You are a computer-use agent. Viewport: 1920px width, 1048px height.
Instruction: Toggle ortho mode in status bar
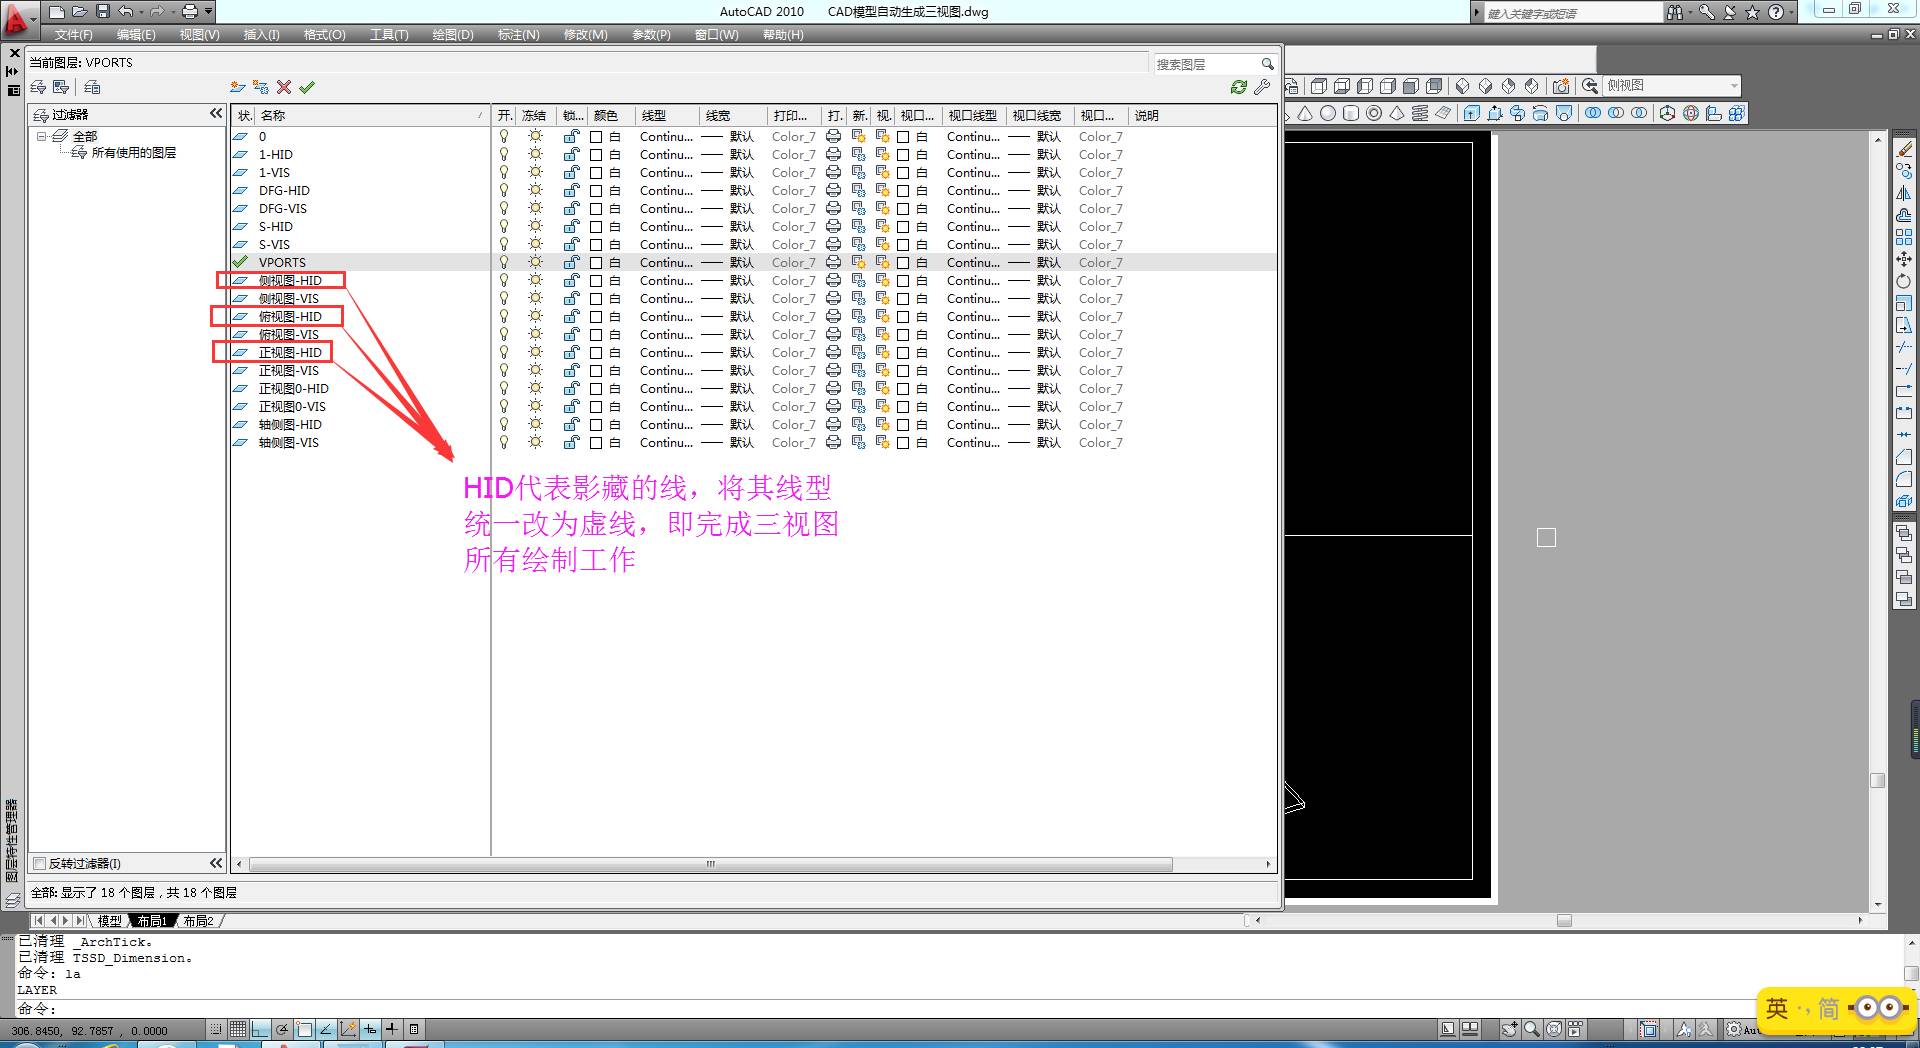260,1029
